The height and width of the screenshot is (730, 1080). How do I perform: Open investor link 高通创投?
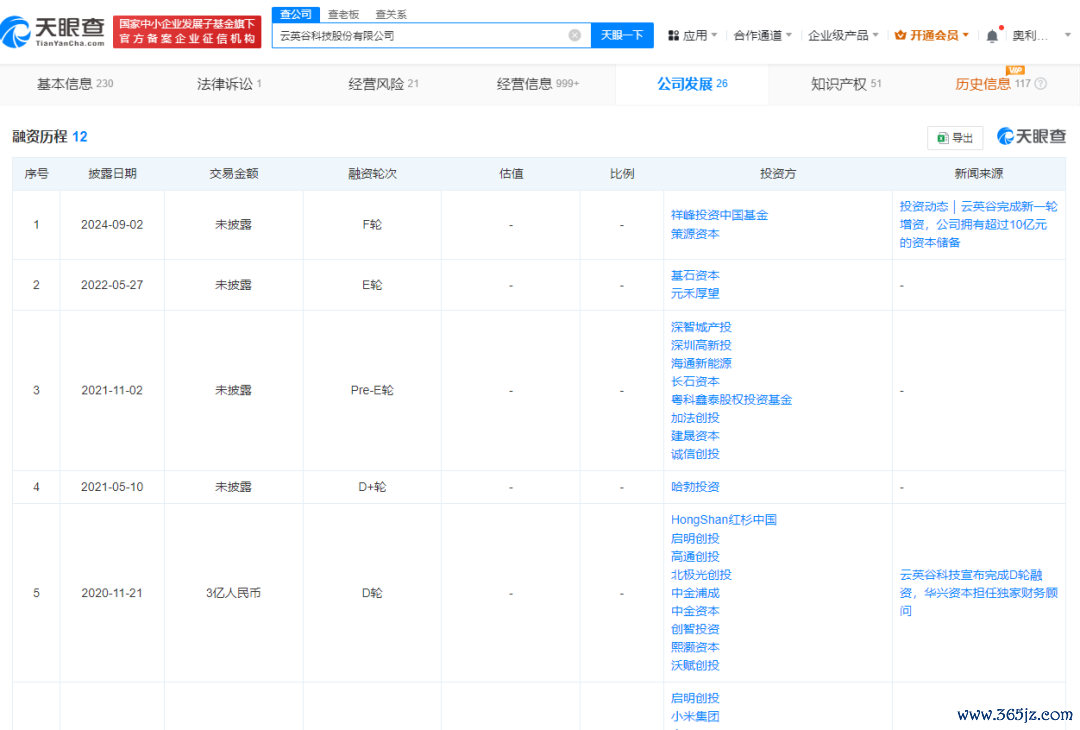(x=695, y=556)
